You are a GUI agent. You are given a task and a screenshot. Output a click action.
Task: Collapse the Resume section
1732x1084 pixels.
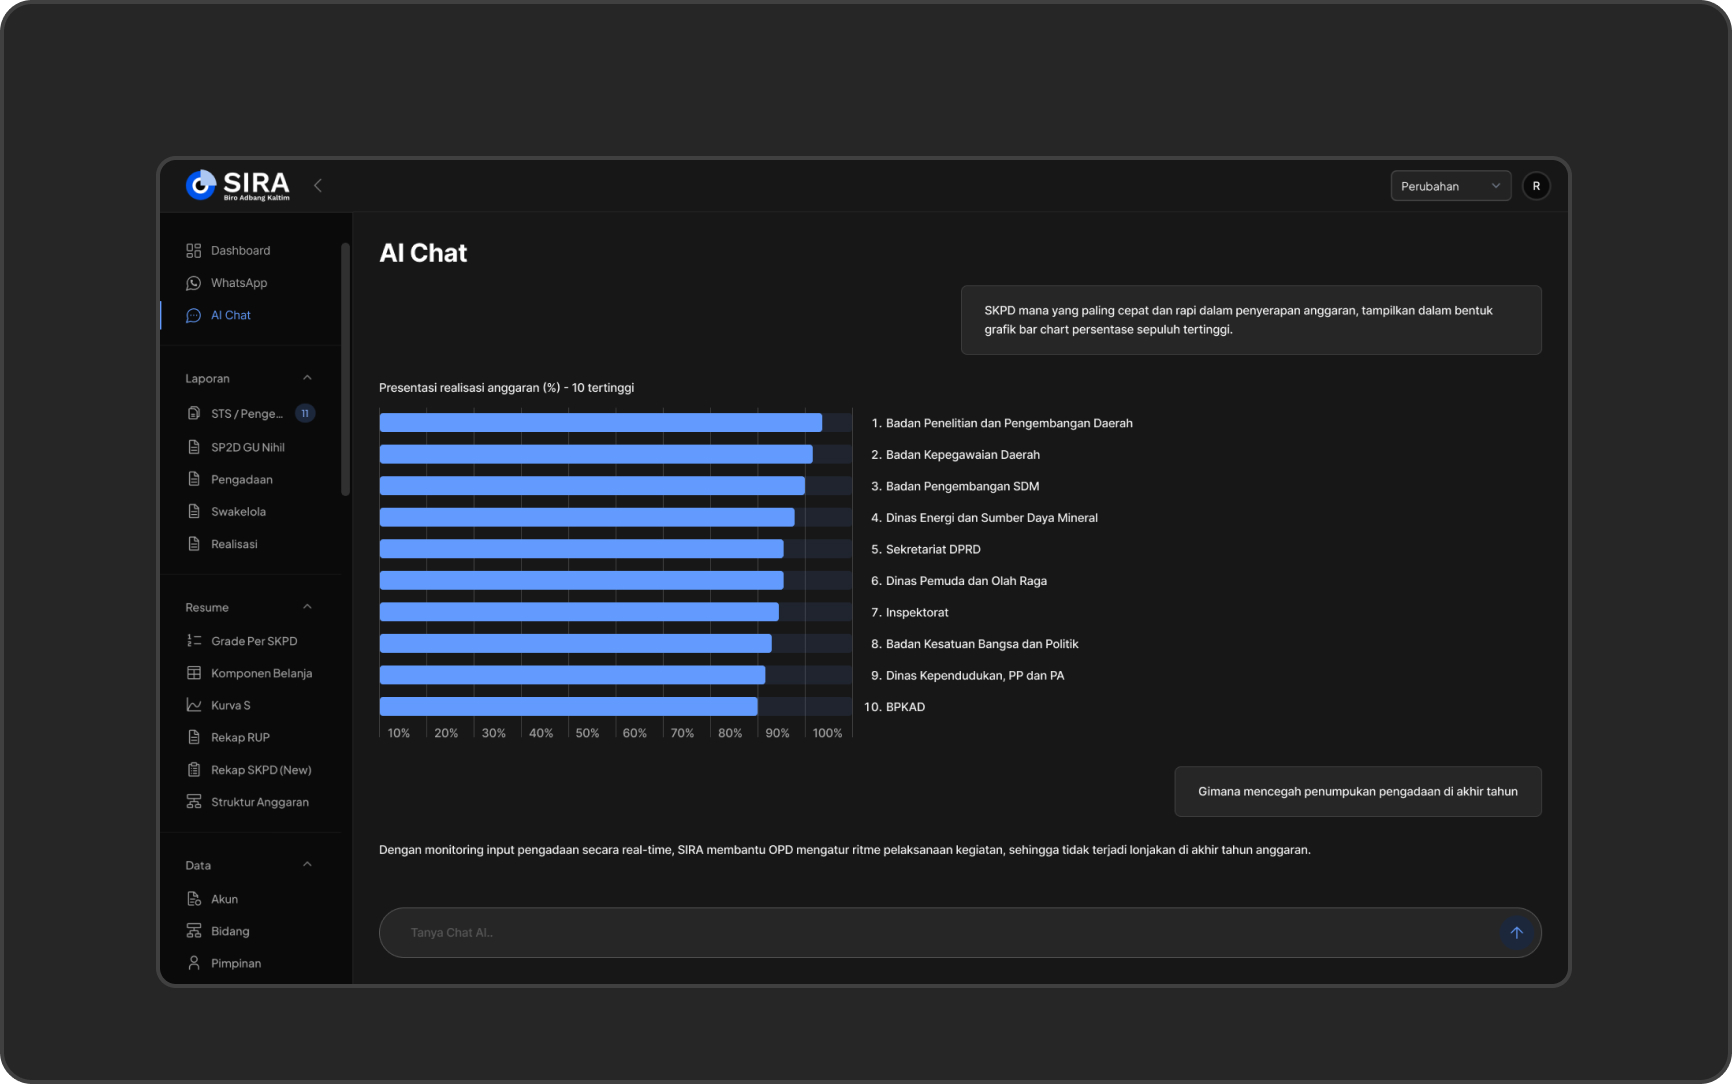click(x=307, y=607)
